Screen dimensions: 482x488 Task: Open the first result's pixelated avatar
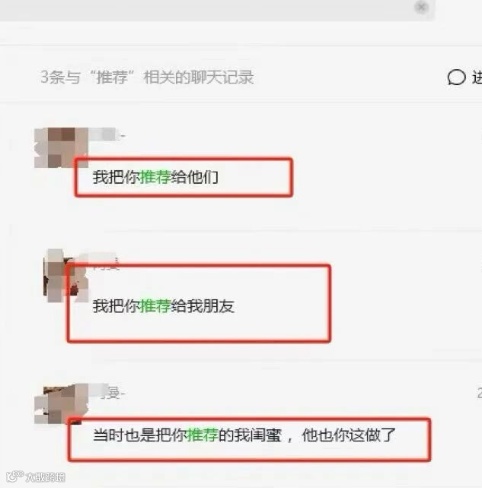[x=61, y=148]
